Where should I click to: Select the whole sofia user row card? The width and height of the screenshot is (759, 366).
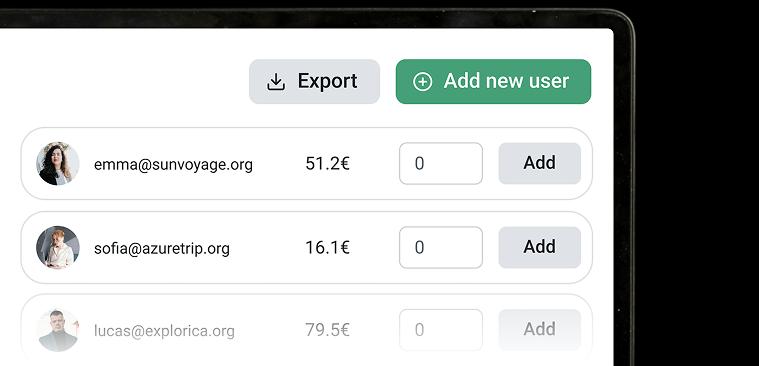pyautogui.click(x=306, y=247)
